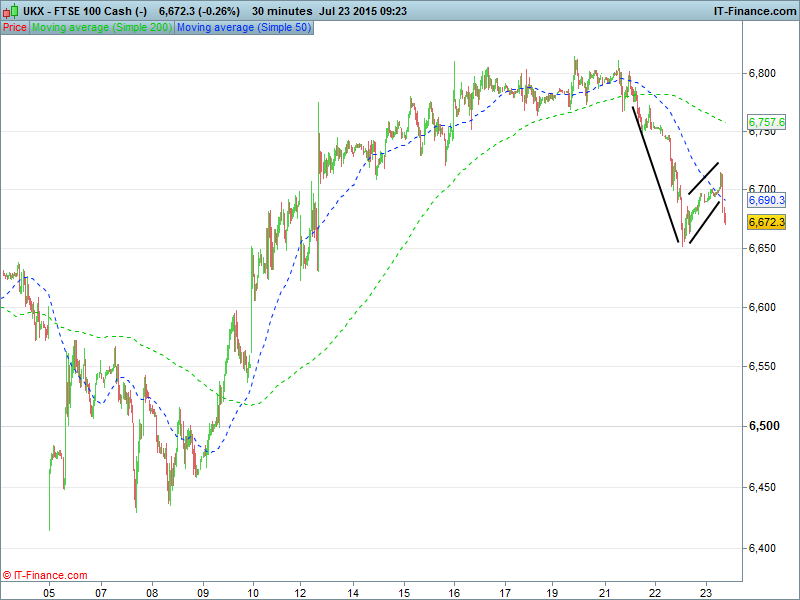Image resolution: width=800 pixels, height=600 pixels.
Task: Click the © IT-Finance.com copyright link
Action: point(45,575)
